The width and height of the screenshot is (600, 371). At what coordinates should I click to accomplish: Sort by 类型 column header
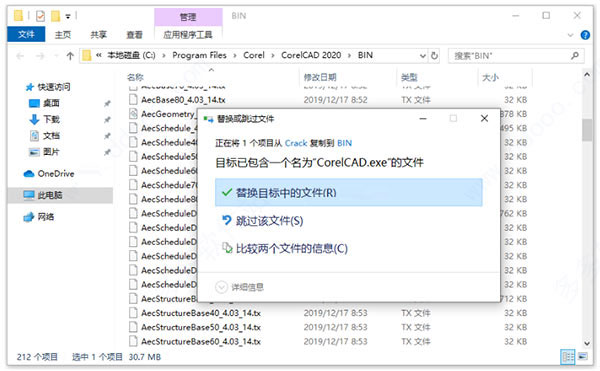pyautogui.click(x=409, y=77)
